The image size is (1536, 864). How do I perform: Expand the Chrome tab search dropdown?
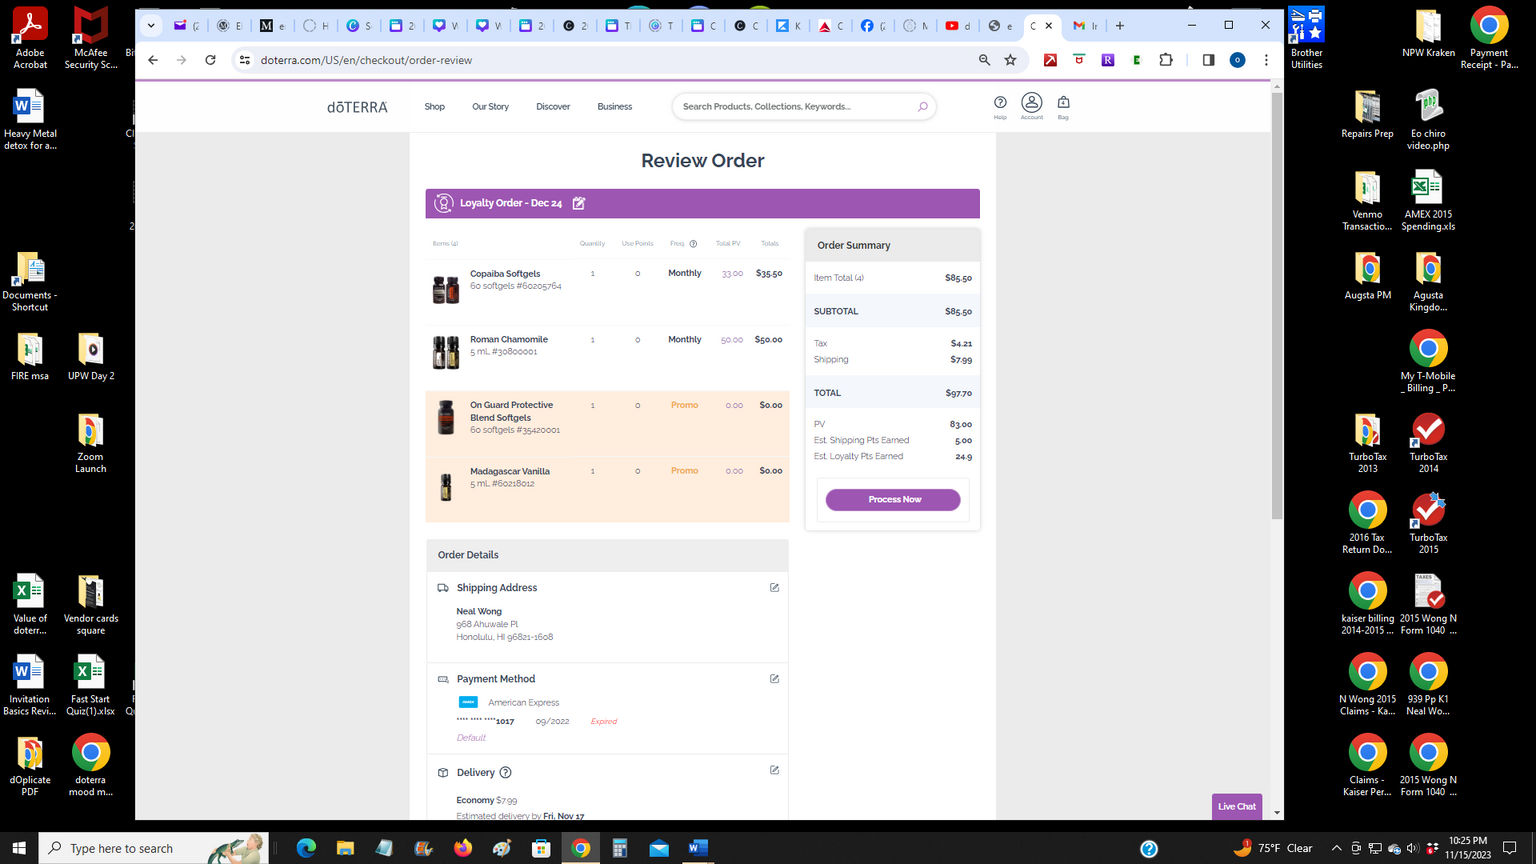[151, 26]
